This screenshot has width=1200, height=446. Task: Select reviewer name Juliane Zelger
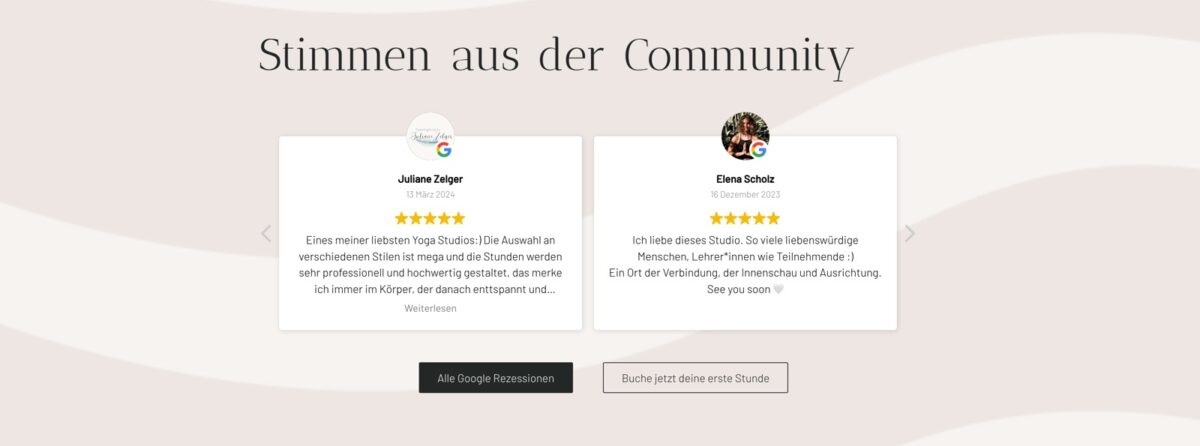point(430,179)
